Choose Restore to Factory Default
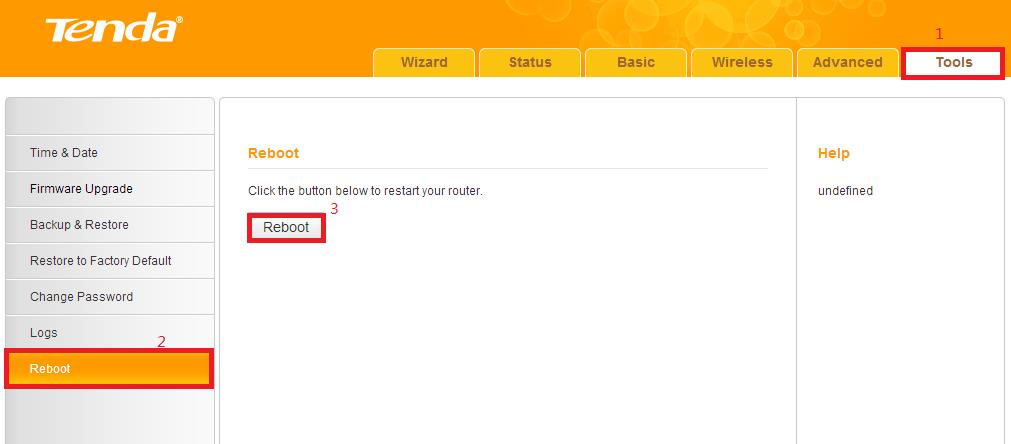This screenshot has height=444, width=1011. 101,261
